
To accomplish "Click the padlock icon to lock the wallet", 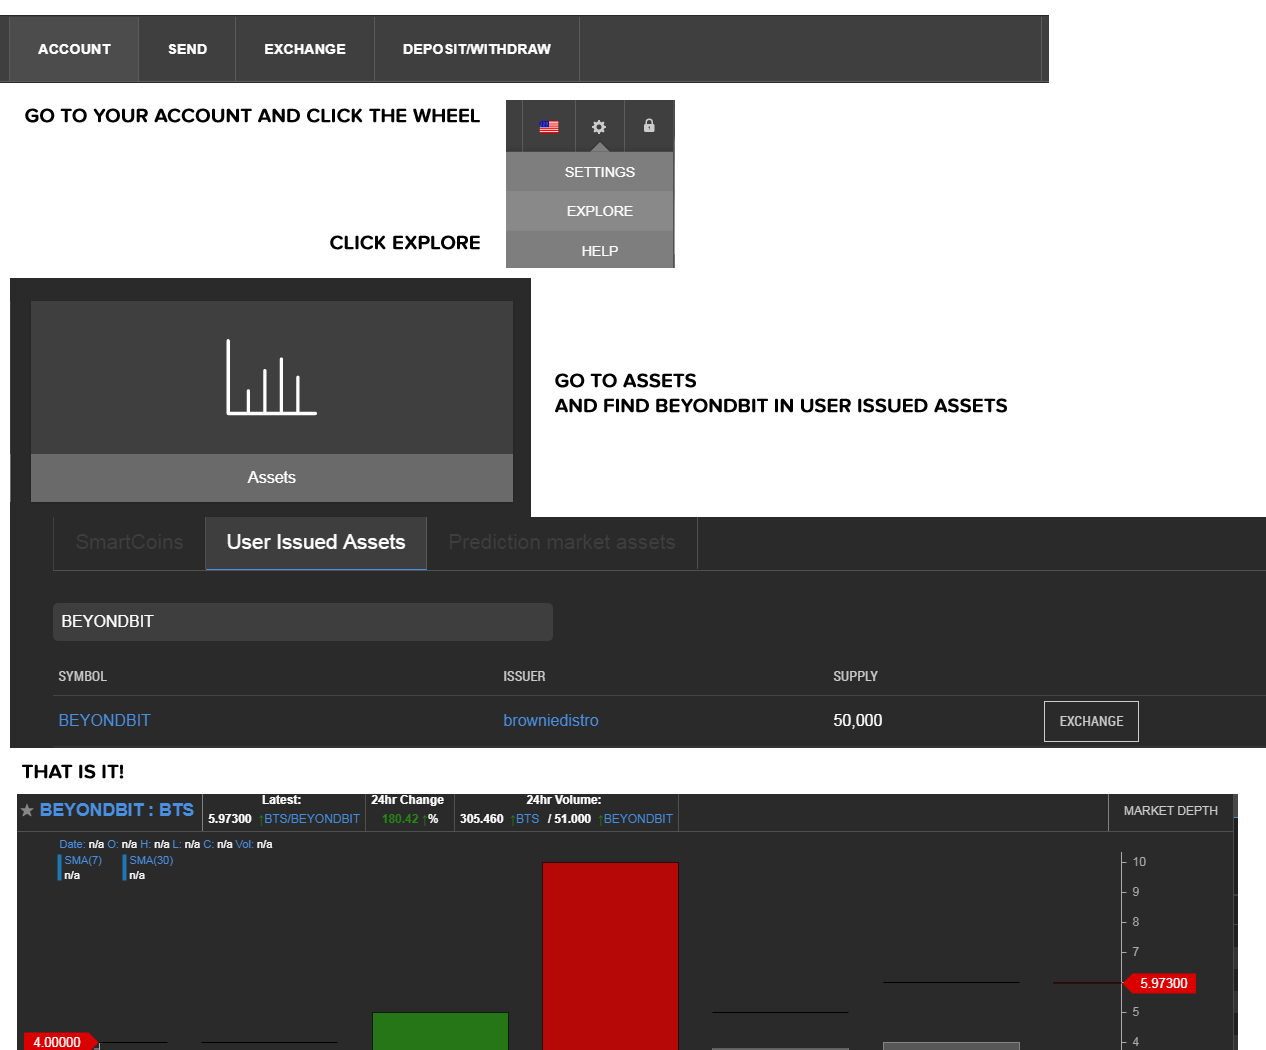I will 648,126.
